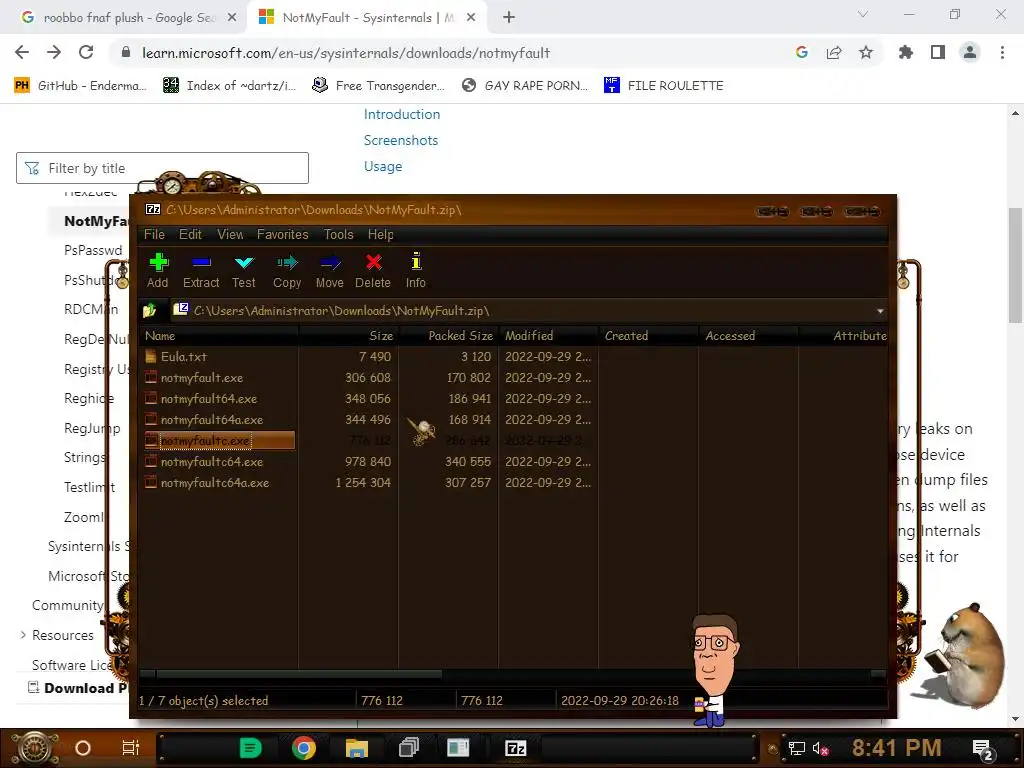Open the File menu in 7-Zip
This screenshot has width=1024, height=768.
coord(154,234)
